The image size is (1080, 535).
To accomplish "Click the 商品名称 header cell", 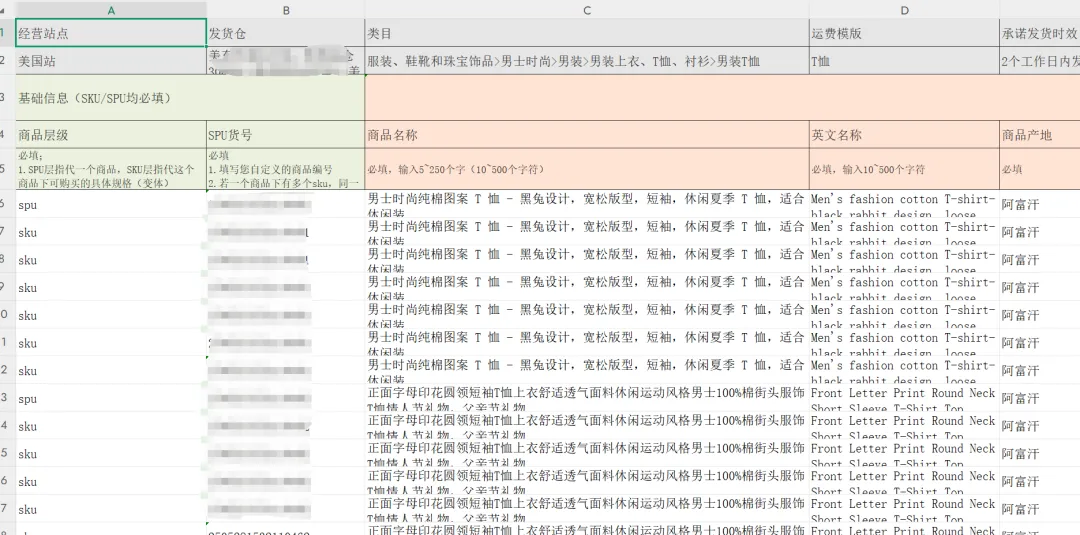I will (587, 135).
